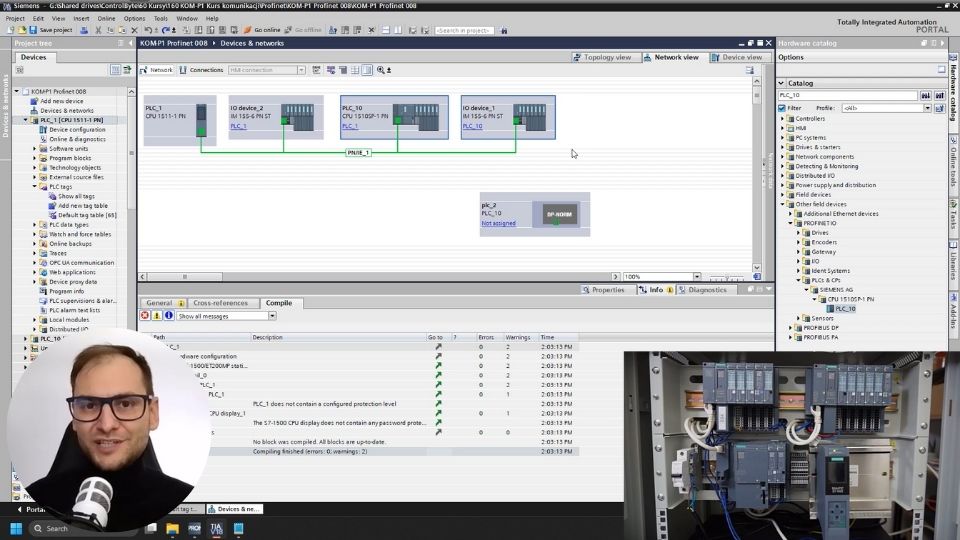Image resolution: width=960 pixels, height=540 pixels.
Task: Click the Windows Start button
Action: (x=16, y=528)
